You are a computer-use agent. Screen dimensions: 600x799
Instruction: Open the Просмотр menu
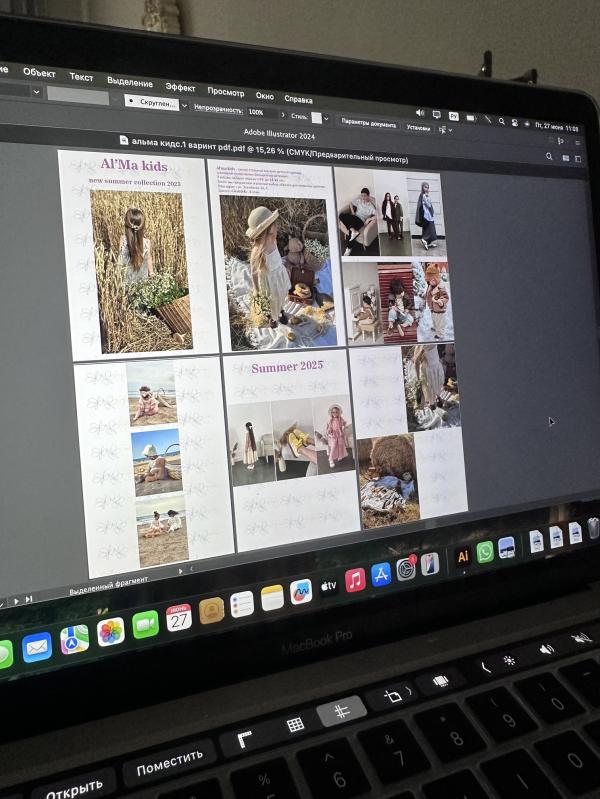(x=226, y=92)
